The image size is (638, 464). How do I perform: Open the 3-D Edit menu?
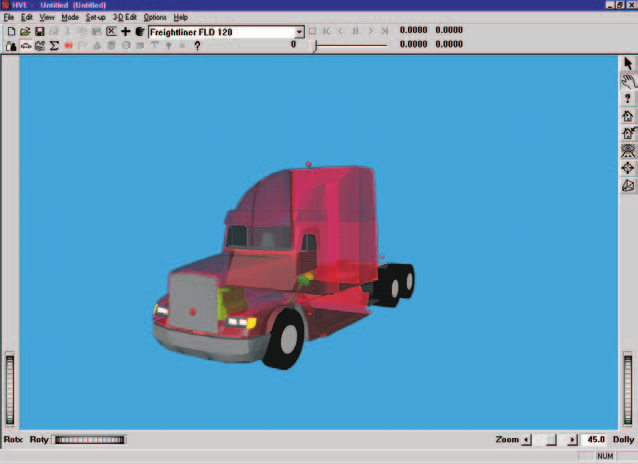[125, 17]
